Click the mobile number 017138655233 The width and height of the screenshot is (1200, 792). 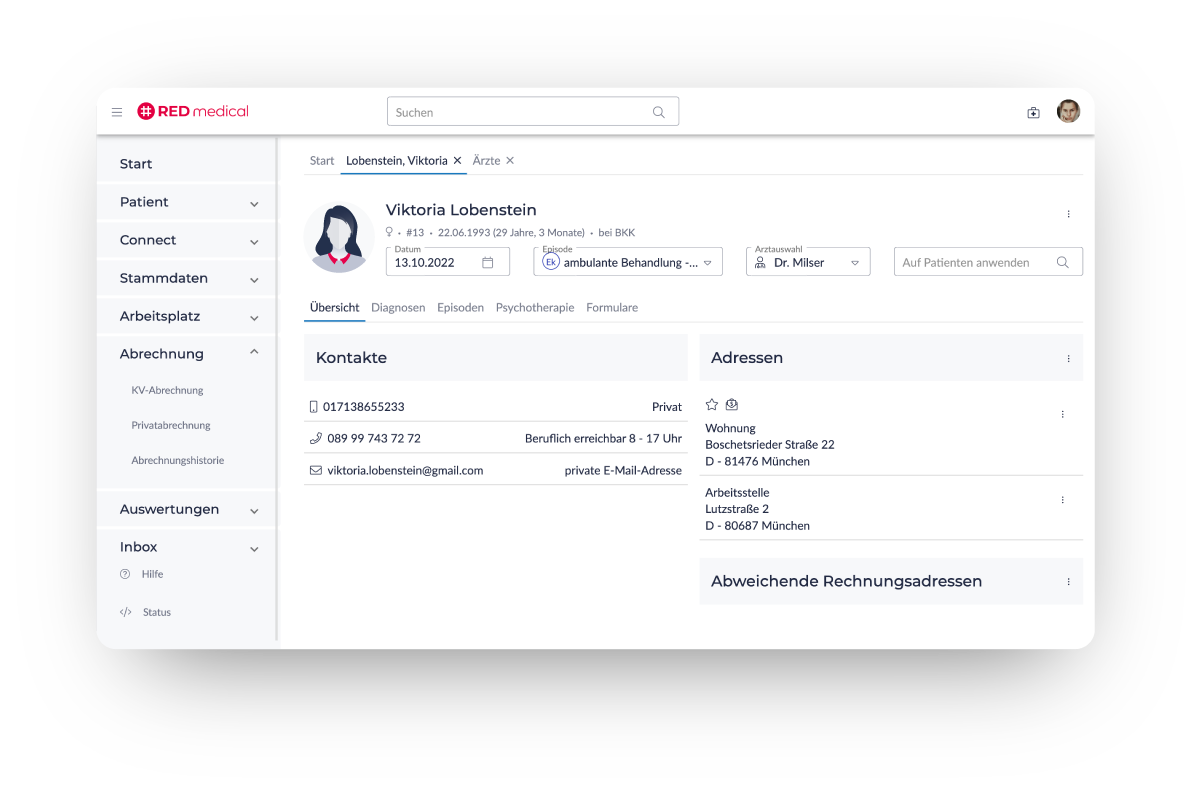[x=364, y=407]
